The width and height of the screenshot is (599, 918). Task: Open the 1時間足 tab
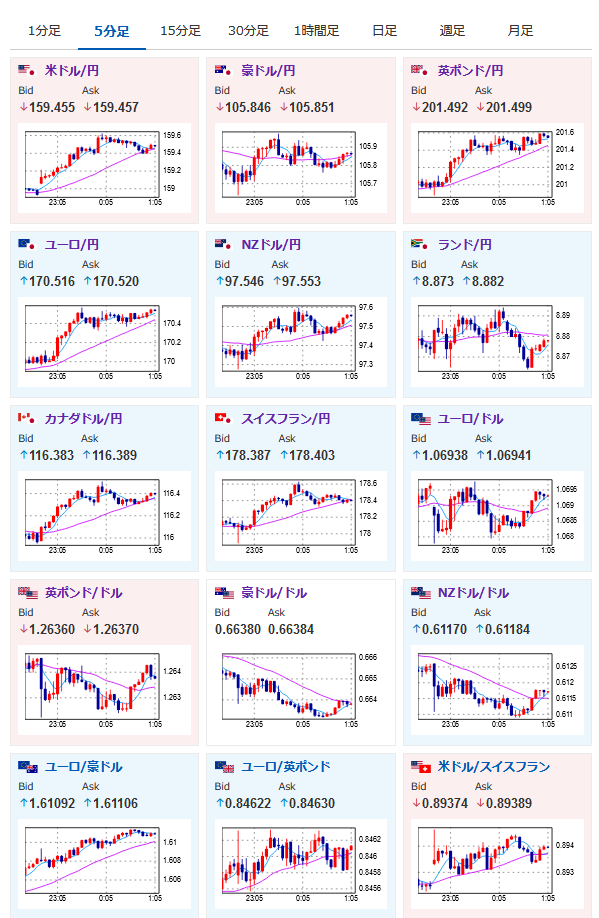pyautogui.click(x=316, y=31)
